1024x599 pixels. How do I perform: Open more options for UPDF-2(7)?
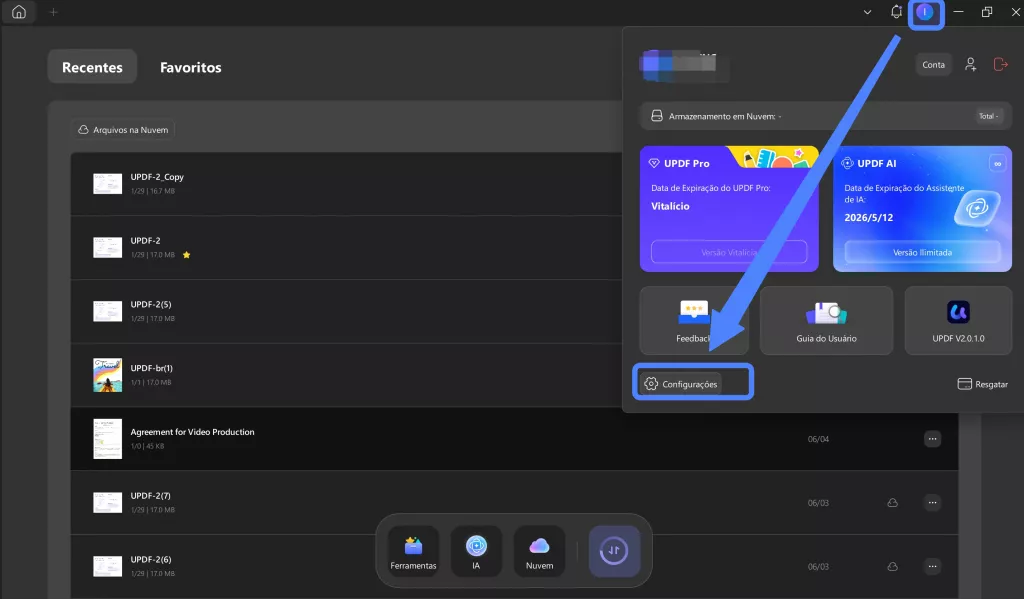[x=933, y=502]
